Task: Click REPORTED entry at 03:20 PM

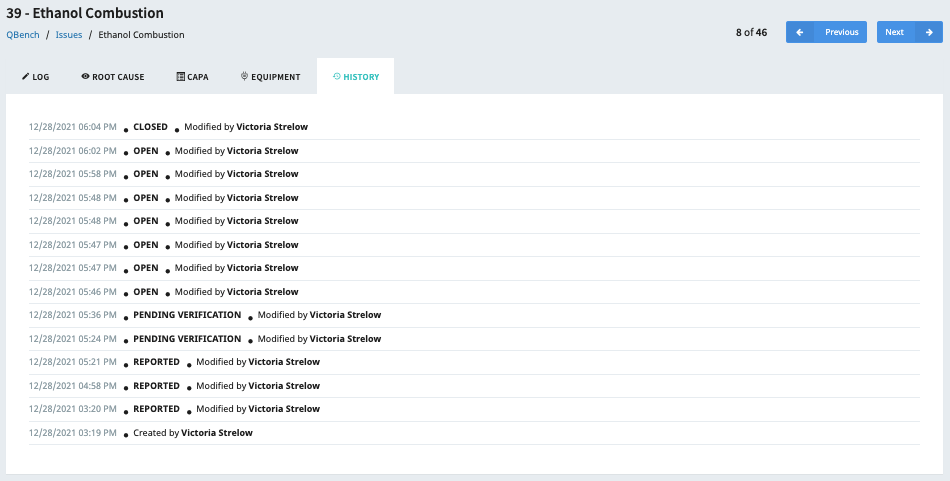Action: [x=474, y=409]
